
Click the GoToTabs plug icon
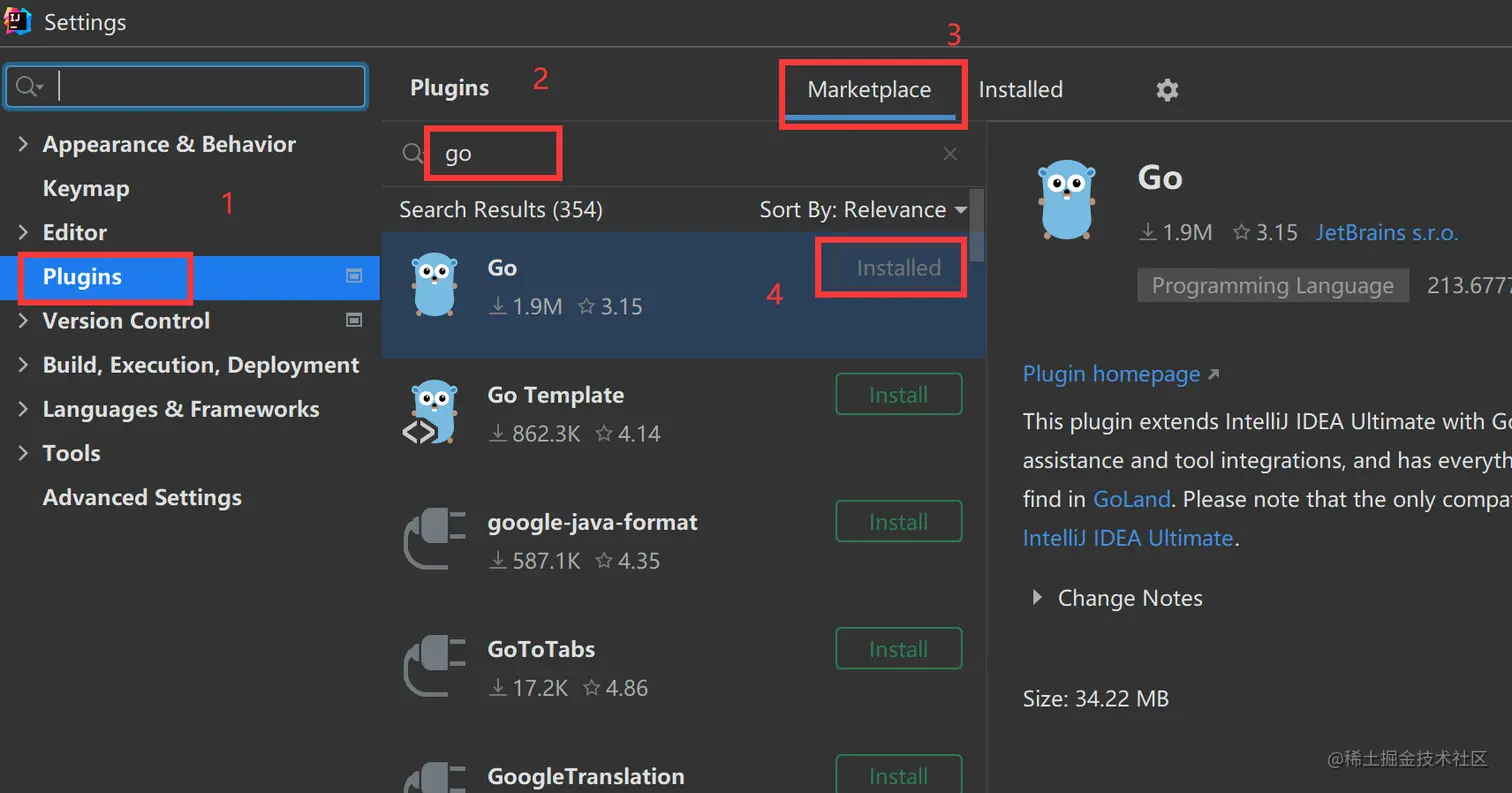[x=434, y=667]
